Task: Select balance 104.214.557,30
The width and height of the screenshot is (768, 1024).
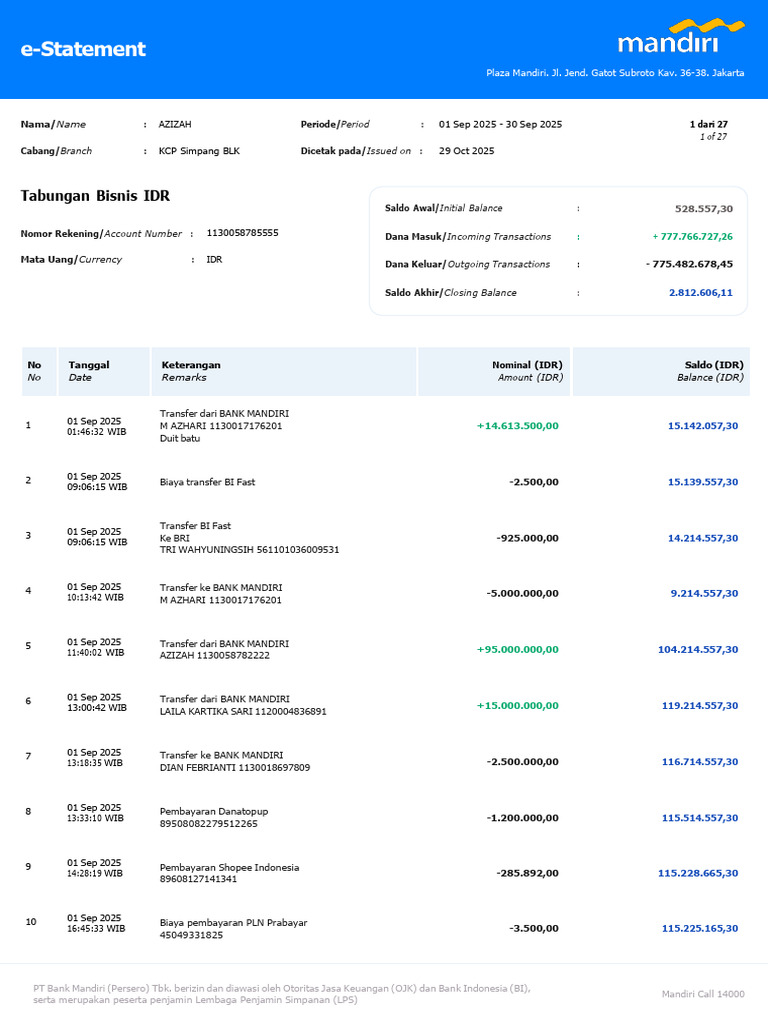Action: [697, 650]
